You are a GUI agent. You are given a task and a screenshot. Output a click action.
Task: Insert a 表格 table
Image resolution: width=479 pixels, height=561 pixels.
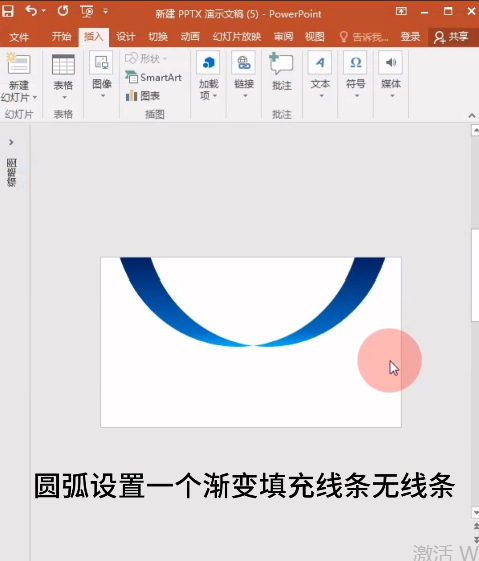pos(63,77)
